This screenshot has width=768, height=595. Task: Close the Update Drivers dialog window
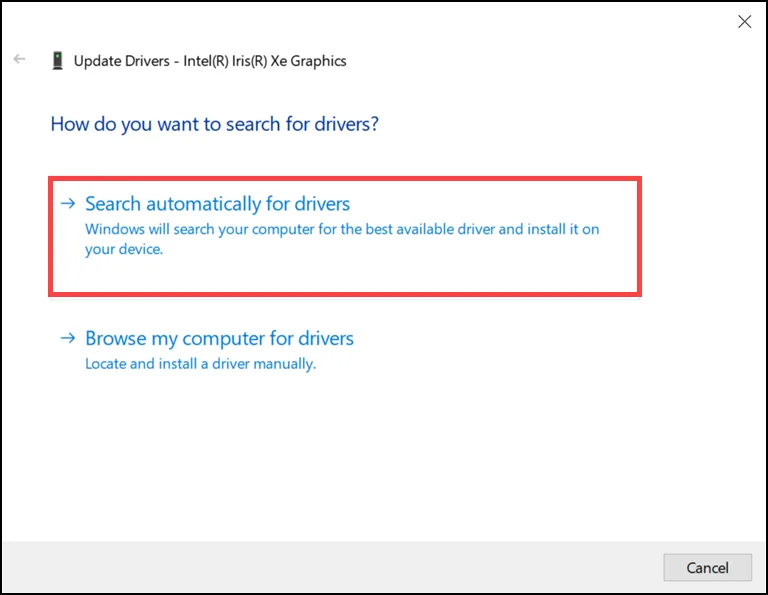coord(744,22)
